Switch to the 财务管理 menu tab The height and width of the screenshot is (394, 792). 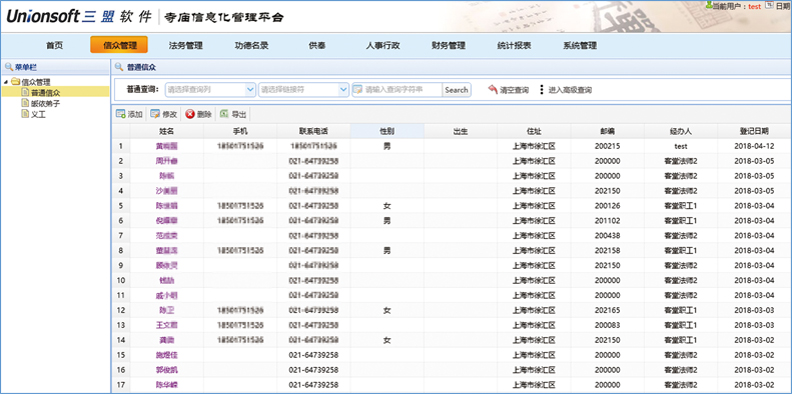[448, 45]
